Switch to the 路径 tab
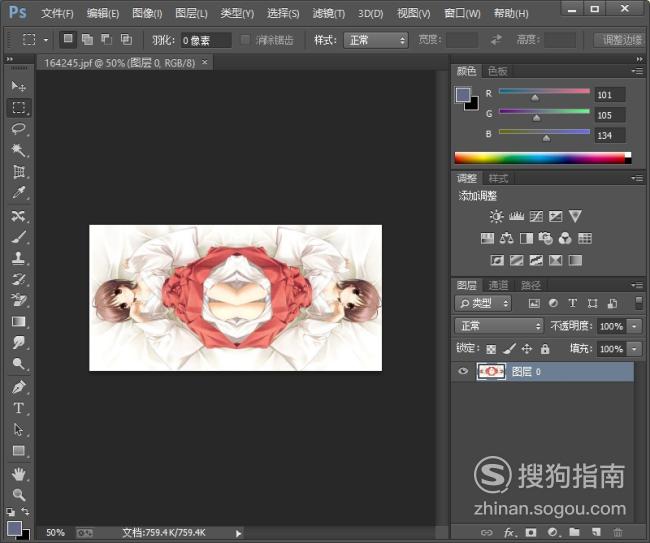650x543 pixels. [x=531, y=285]
